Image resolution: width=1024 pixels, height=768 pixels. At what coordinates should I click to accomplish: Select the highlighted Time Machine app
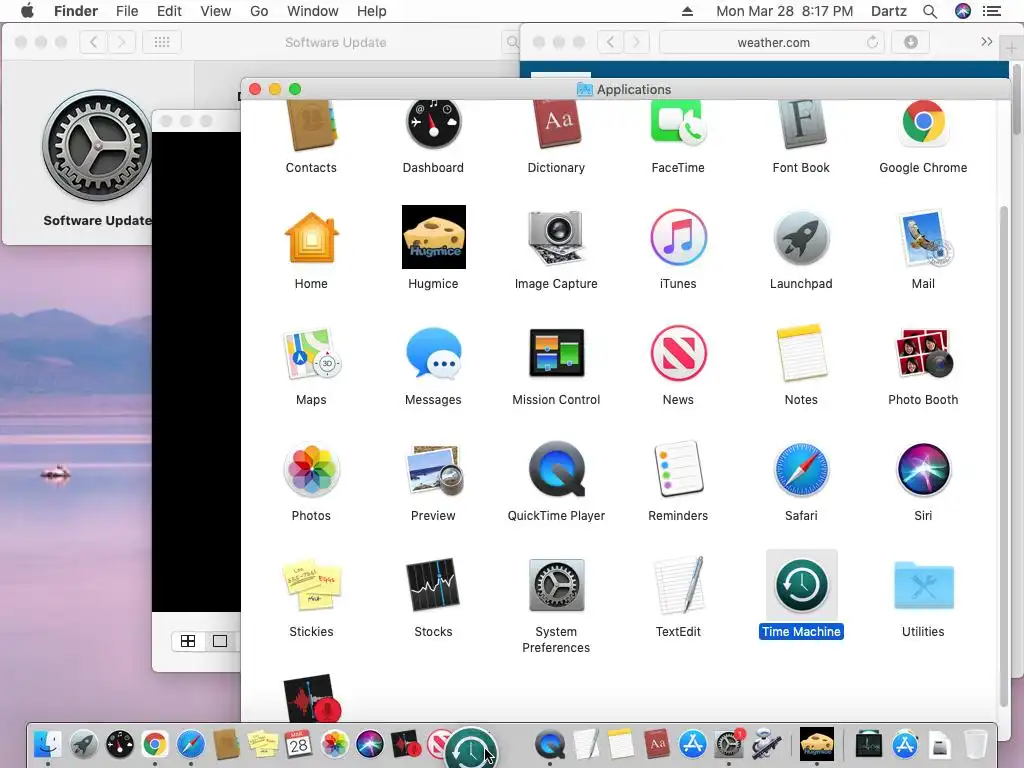pyautogui.click(x=801, y=585)
